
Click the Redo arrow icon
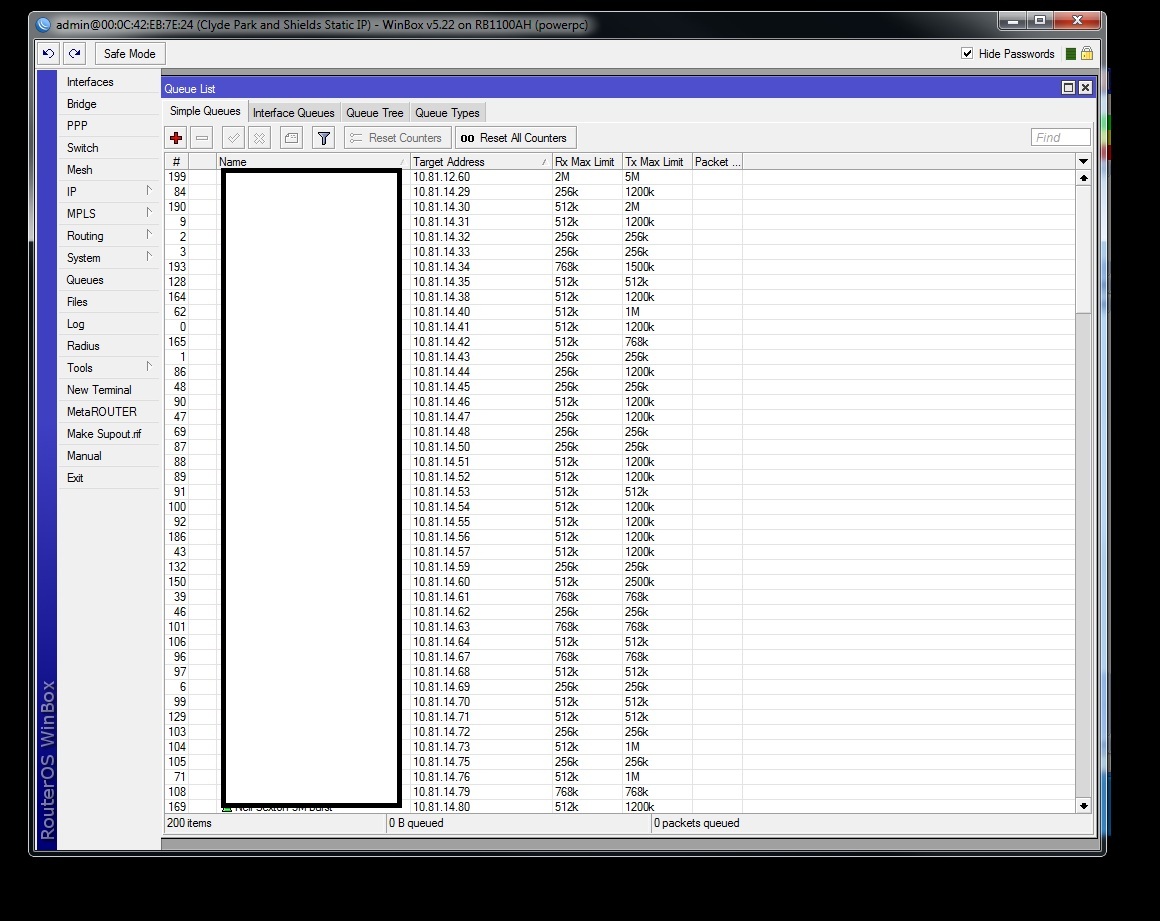pyautogui.click(x=75, y=53)
